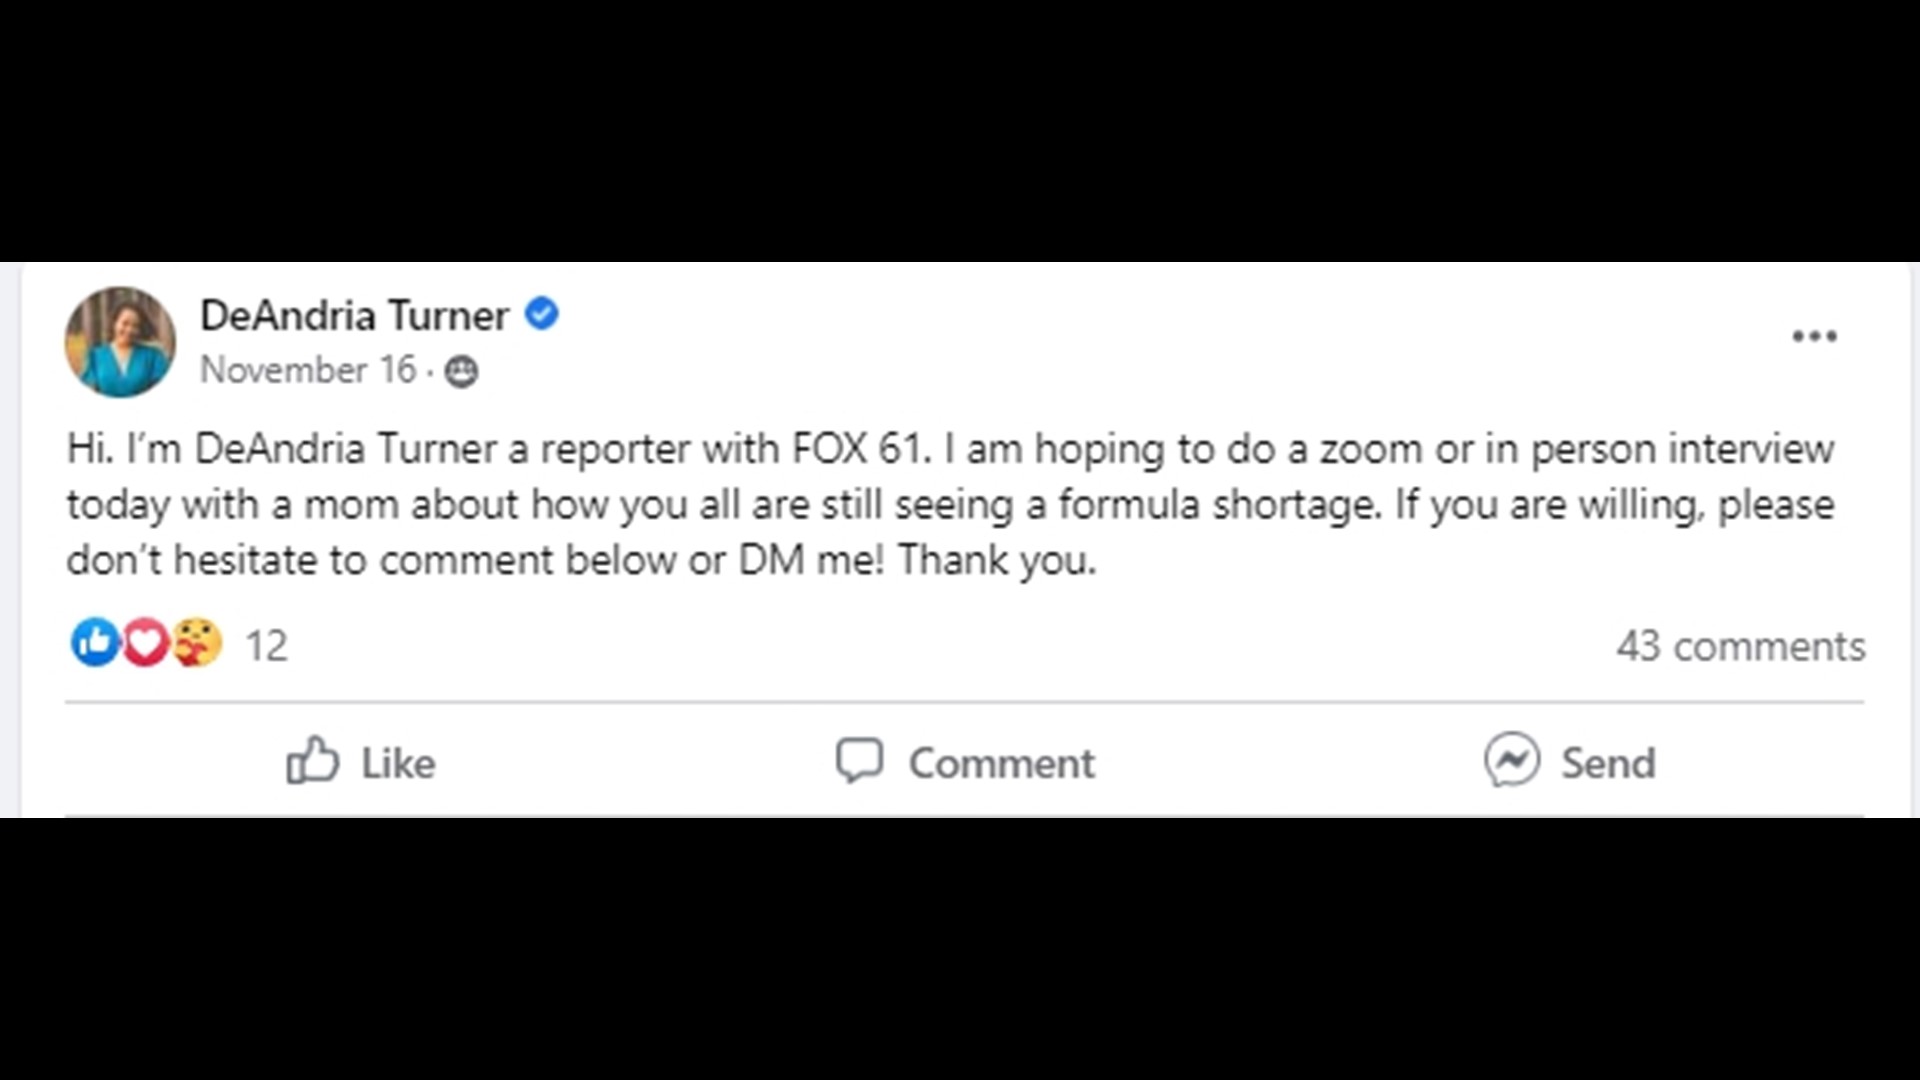1920x1080 pixels.
Task: Click the blue verified badge next to DeAndria Turner
Action: (542, 314)
